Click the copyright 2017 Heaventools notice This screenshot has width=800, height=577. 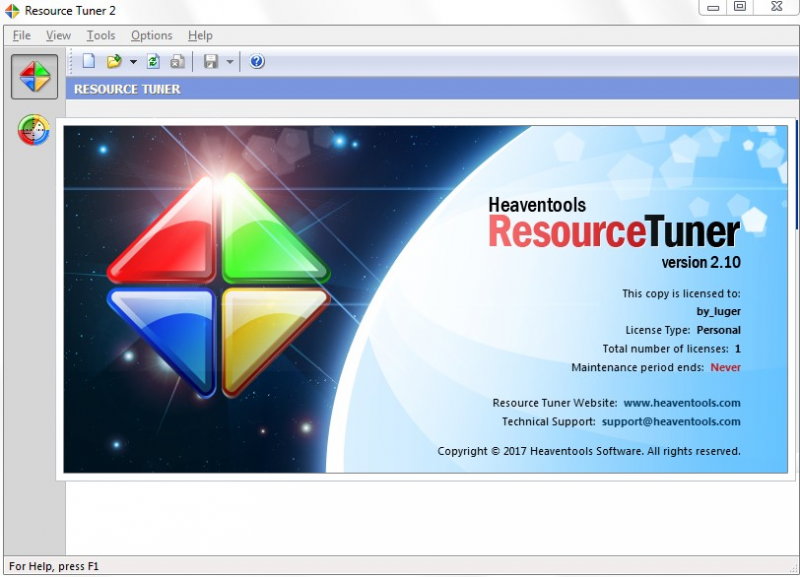tap(589, 451)
